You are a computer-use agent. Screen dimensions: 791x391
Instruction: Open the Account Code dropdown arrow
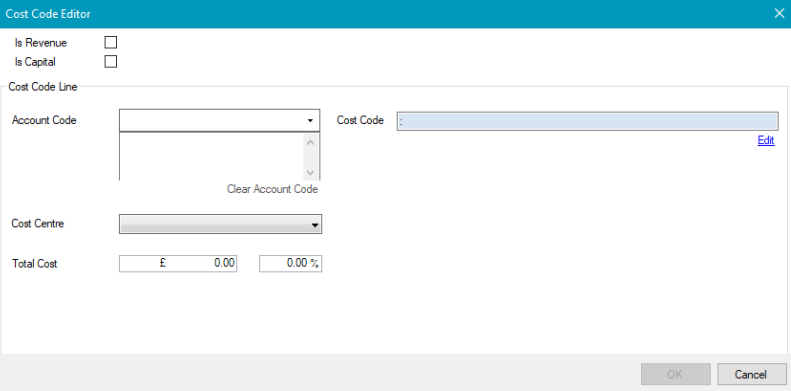tap(310, 121)
